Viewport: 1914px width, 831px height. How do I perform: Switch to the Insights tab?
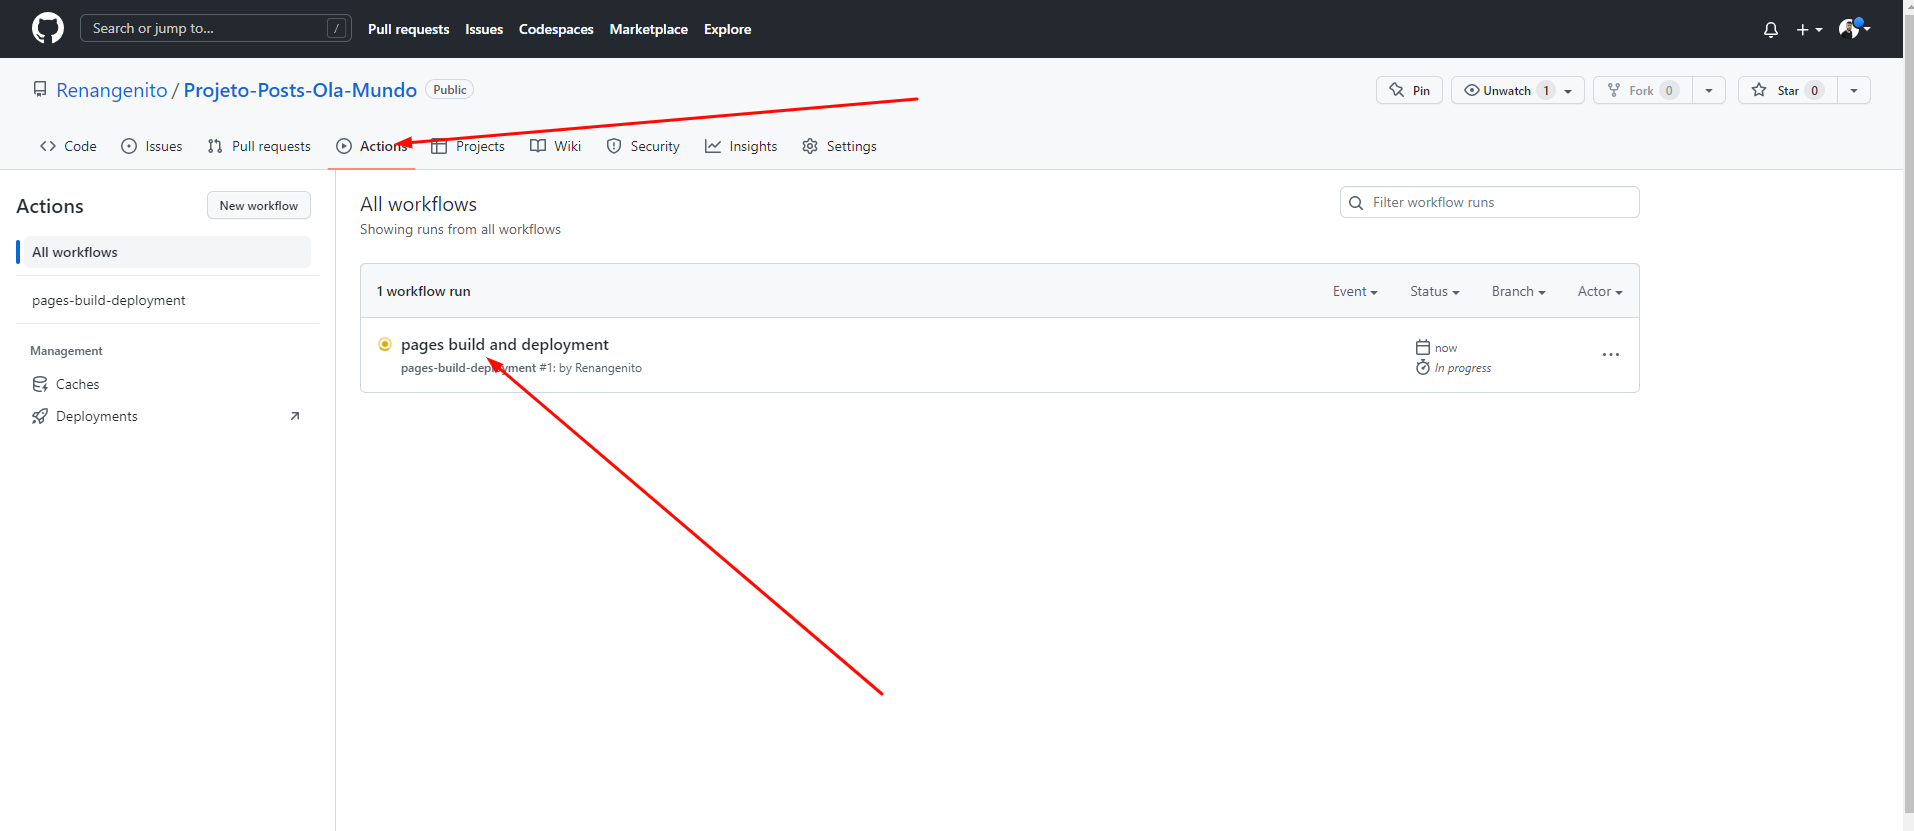coord(741,146)
